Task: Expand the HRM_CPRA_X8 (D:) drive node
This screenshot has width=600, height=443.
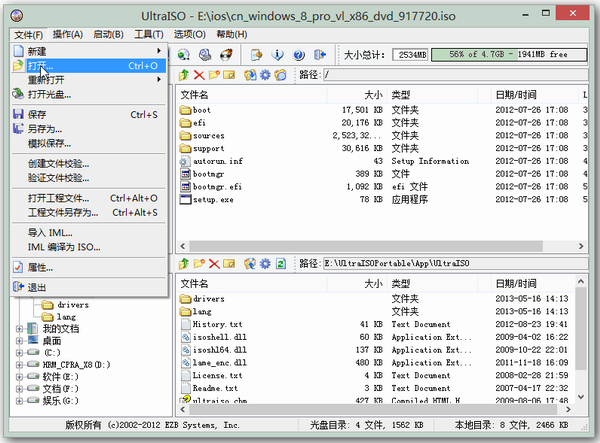Action: pos(19,365)
